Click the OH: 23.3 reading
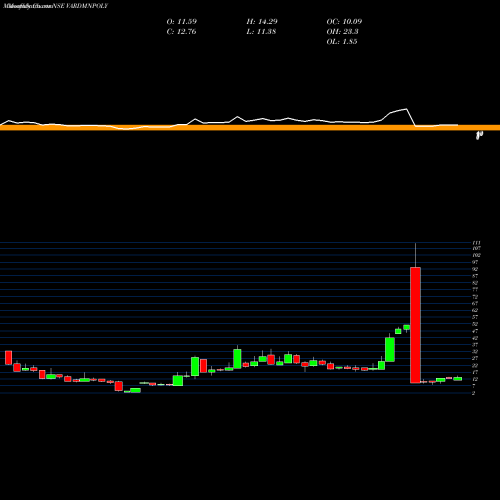The height and width of the screenshot is (500, 500). point(342,32)
